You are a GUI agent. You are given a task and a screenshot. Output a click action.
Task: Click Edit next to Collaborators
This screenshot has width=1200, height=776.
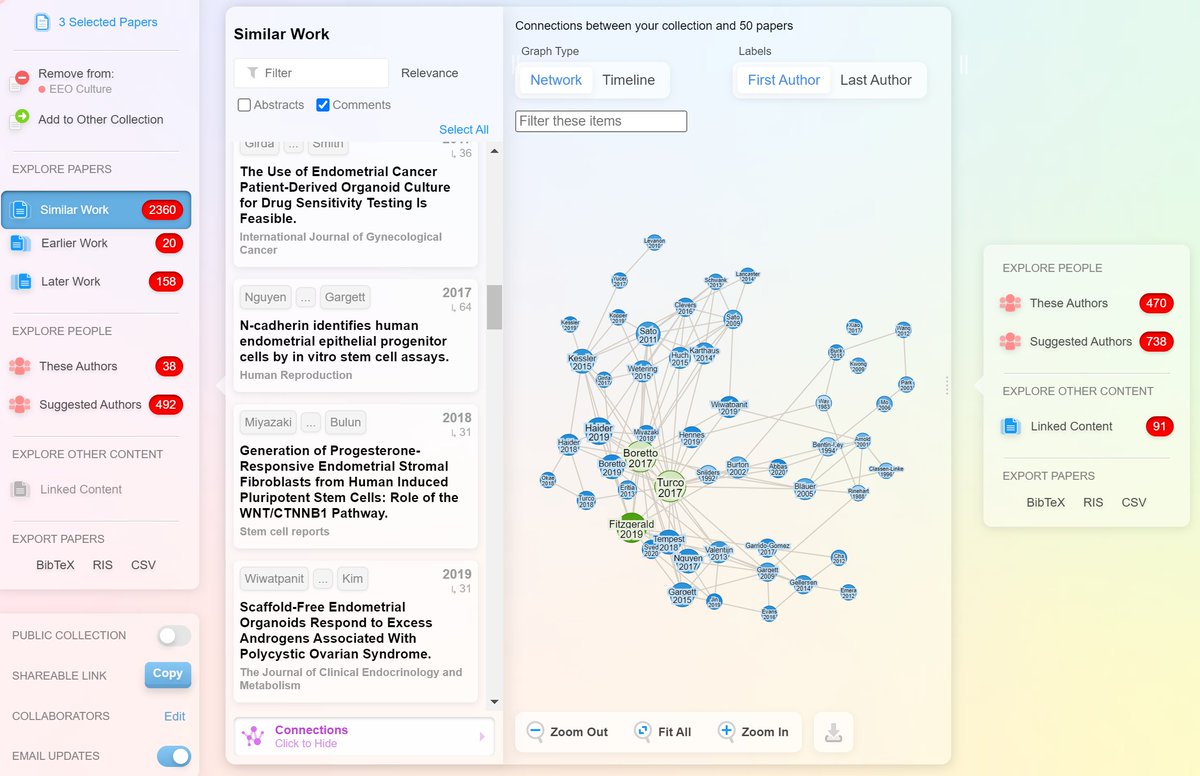point(175,716)
